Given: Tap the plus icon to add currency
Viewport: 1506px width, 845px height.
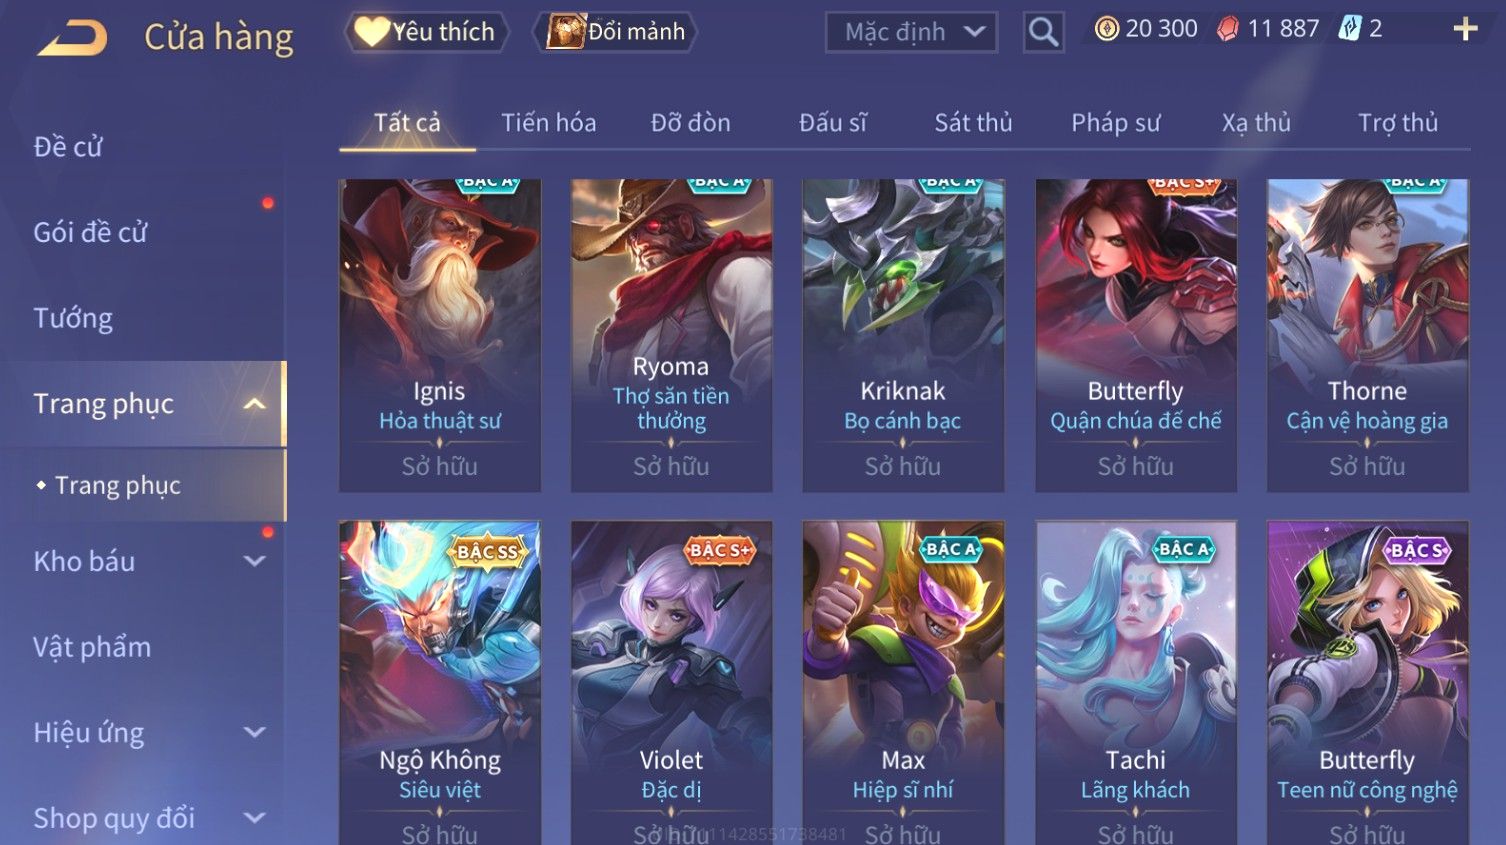Looking at the screenshot, I should pyautogui.click(x=1465, y=29).
